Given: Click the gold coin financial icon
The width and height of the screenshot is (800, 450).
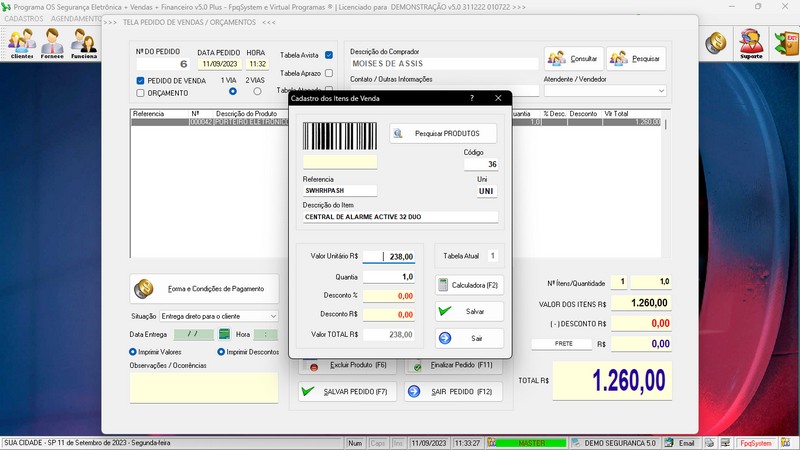Looking at the screenshot, I should tap(716, 43).
